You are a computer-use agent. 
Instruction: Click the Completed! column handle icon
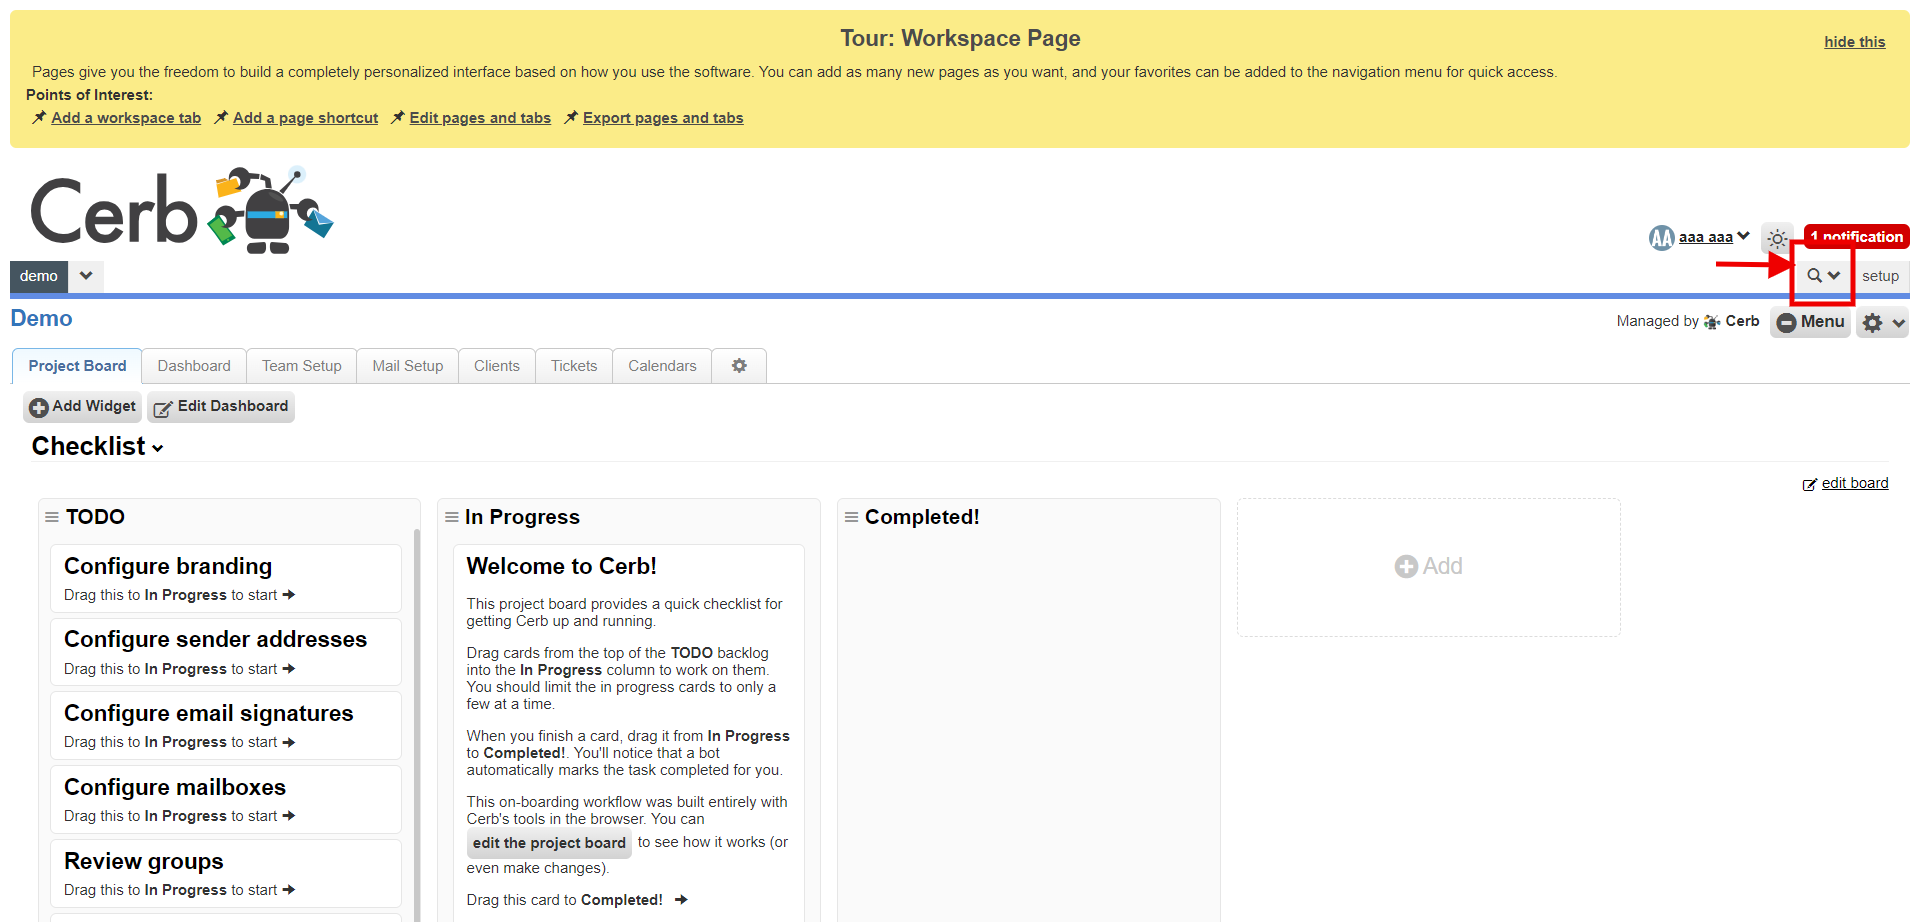click(x=852, y=517)
